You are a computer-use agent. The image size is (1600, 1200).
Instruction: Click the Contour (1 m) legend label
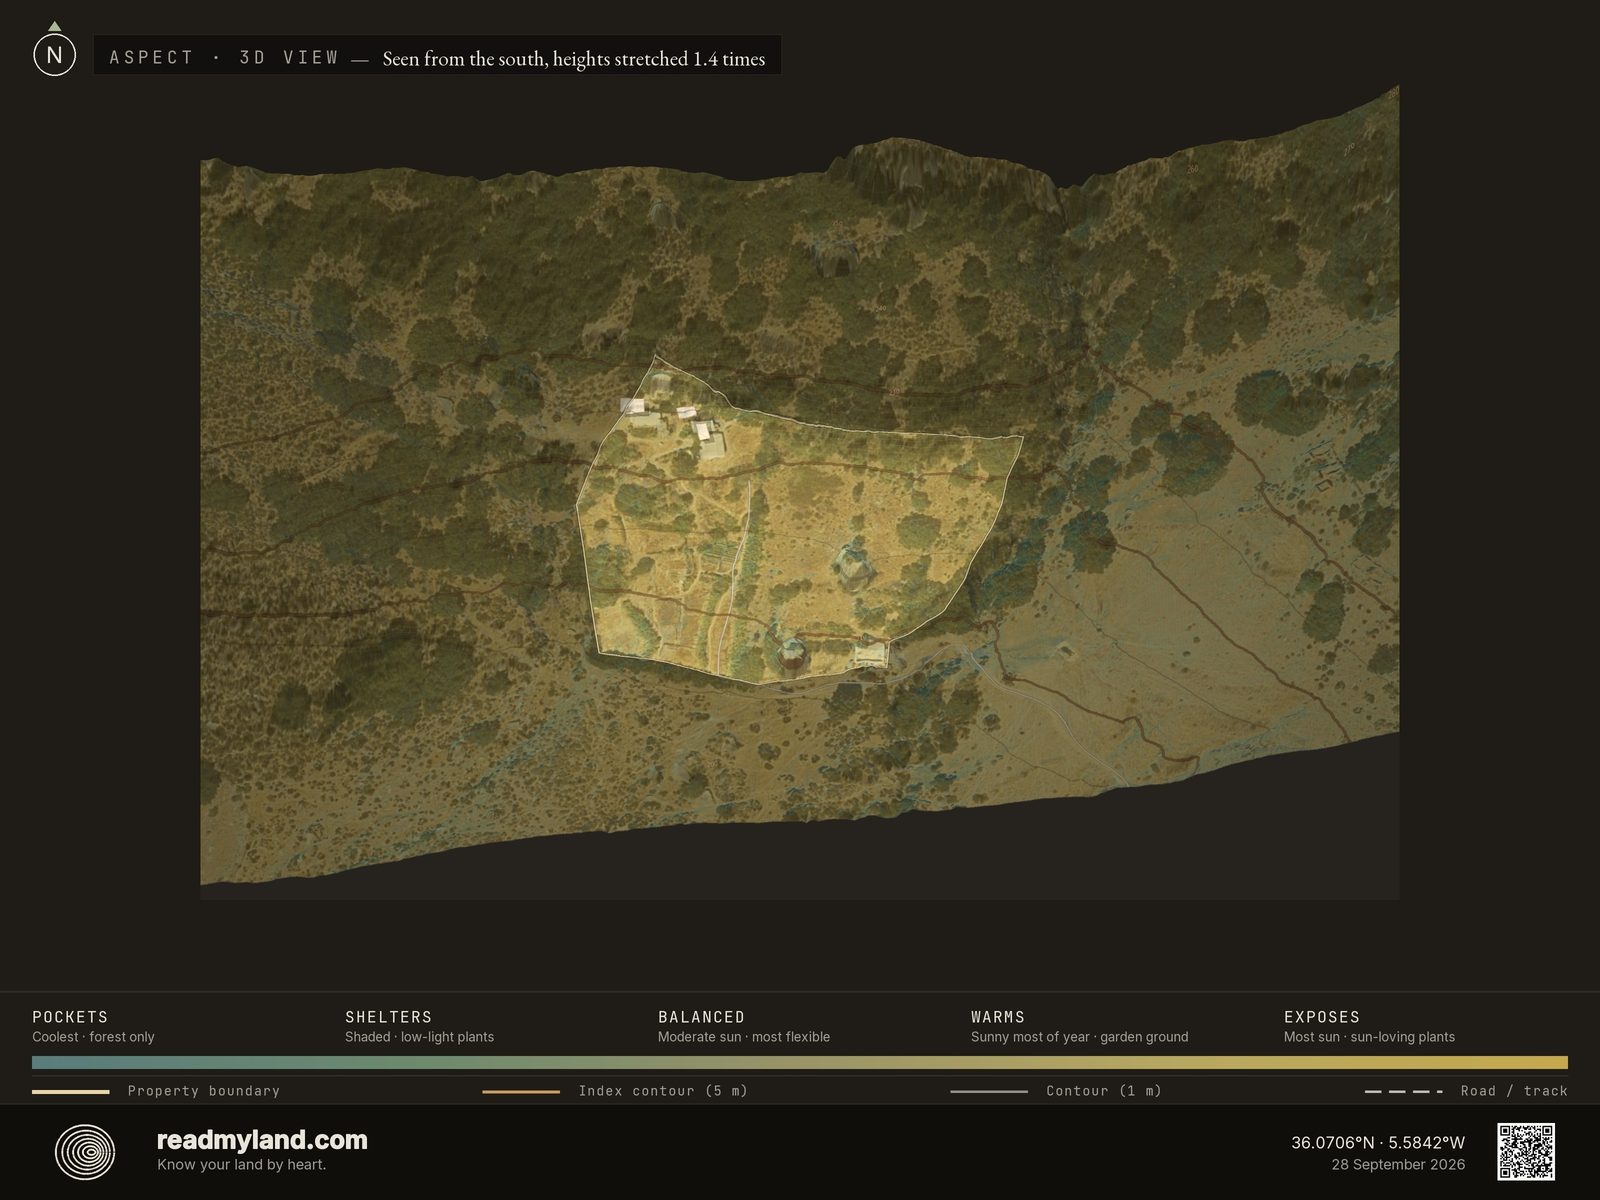point(1104,1091)
